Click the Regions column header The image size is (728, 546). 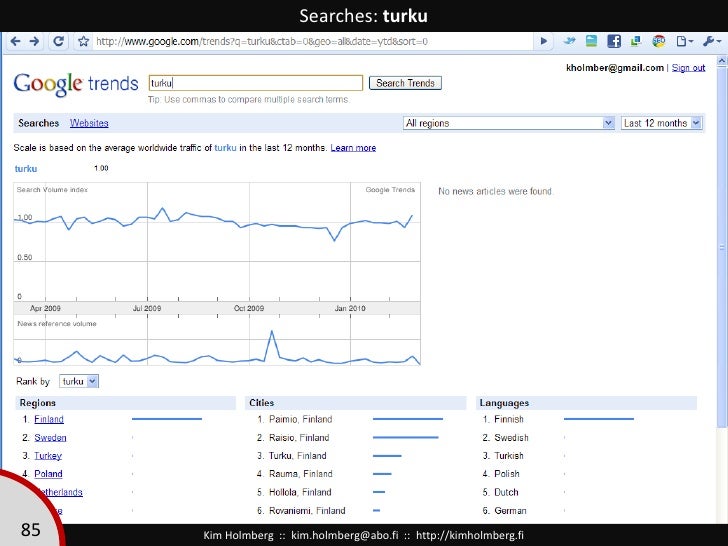125,403
